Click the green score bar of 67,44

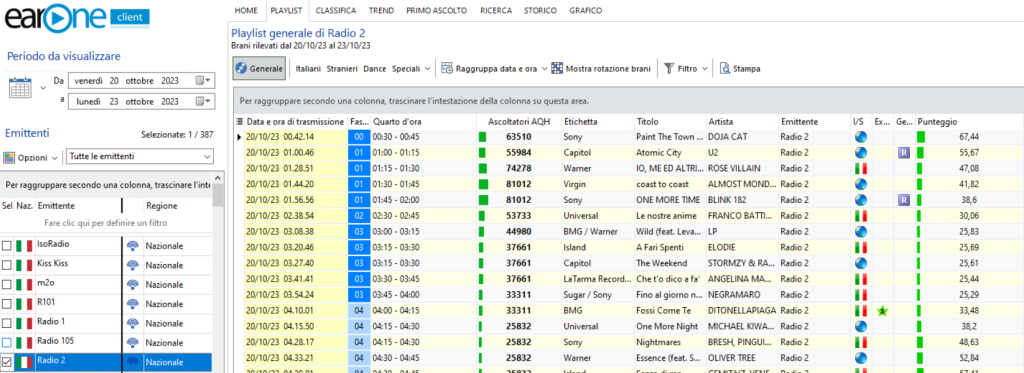click(921, 137)
